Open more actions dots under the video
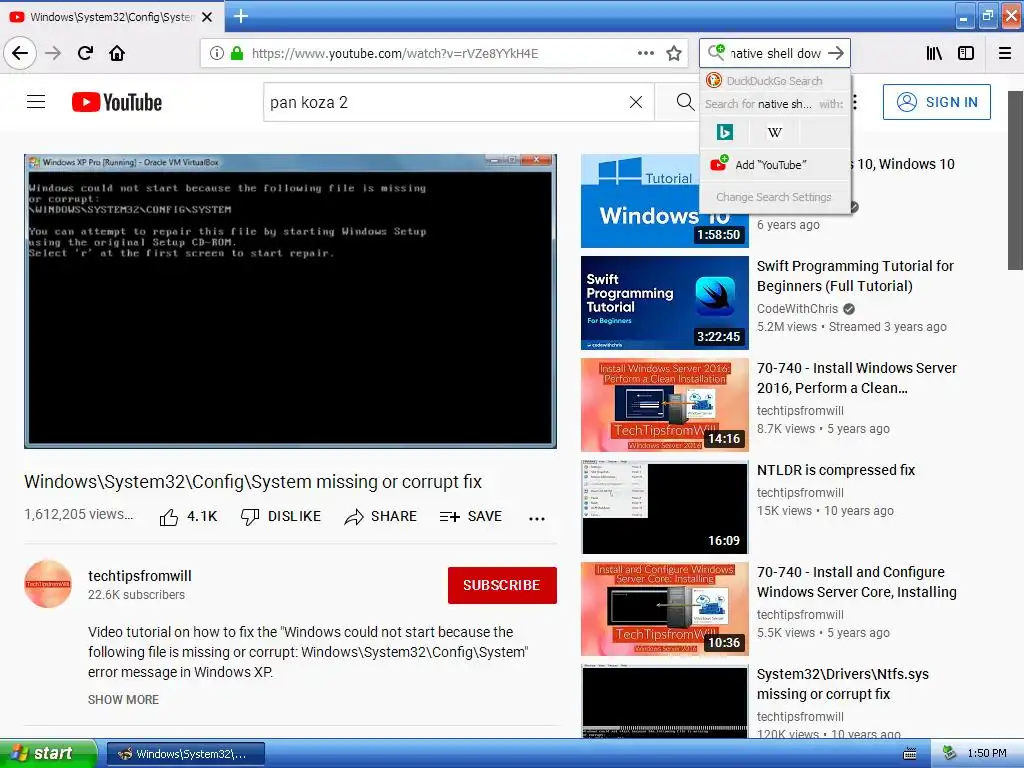This screenshot has height=768, width=1024. [x=537, y=519]
